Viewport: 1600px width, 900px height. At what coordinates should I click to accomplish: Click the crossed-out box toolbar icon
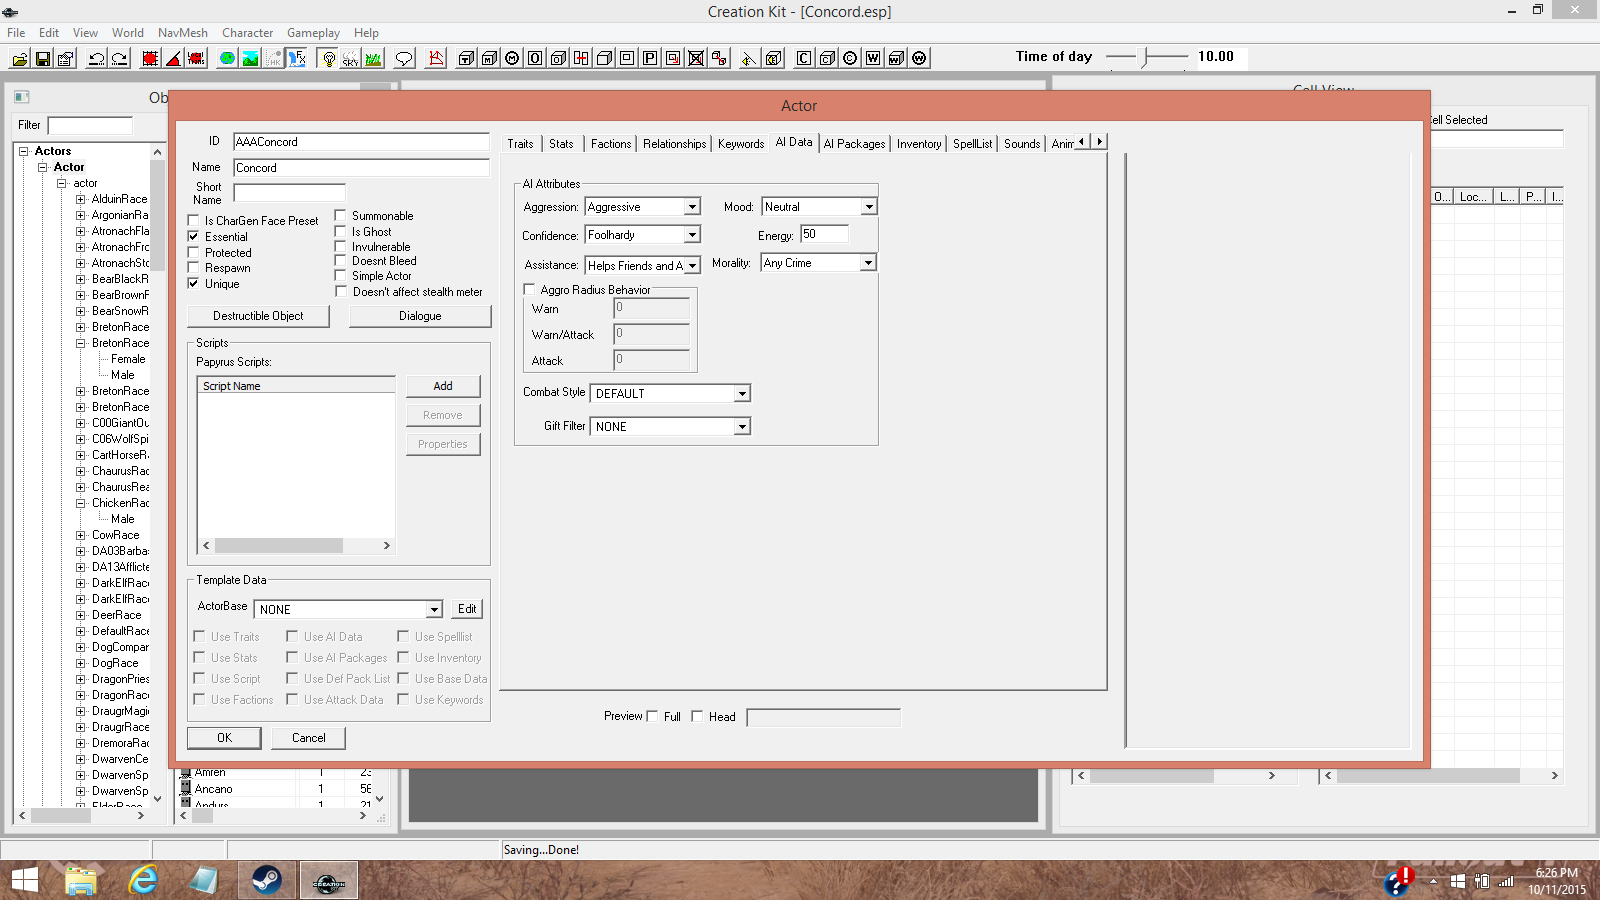[x=696, y=58]
